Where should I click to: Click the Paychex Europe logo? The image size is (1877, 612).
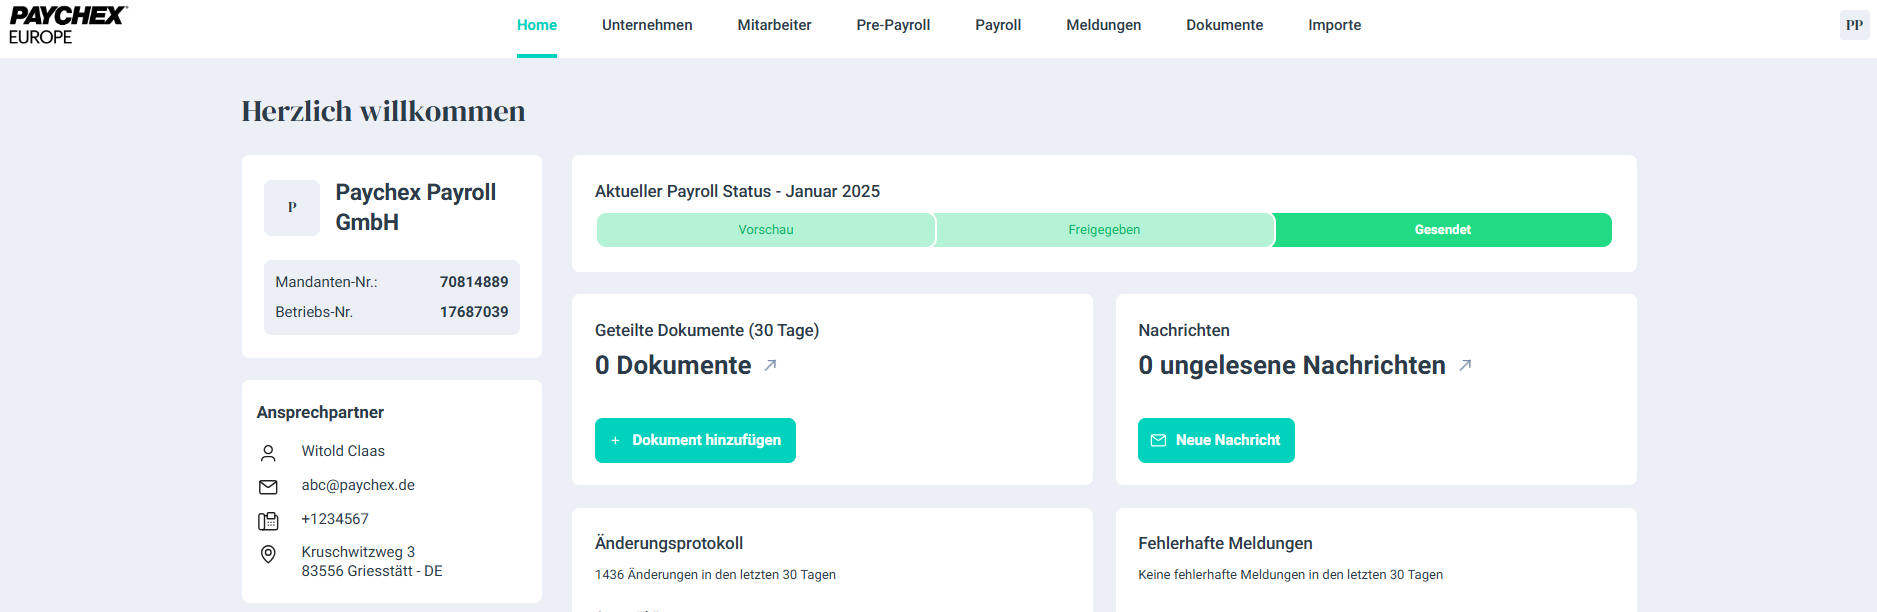pos(68,25)
